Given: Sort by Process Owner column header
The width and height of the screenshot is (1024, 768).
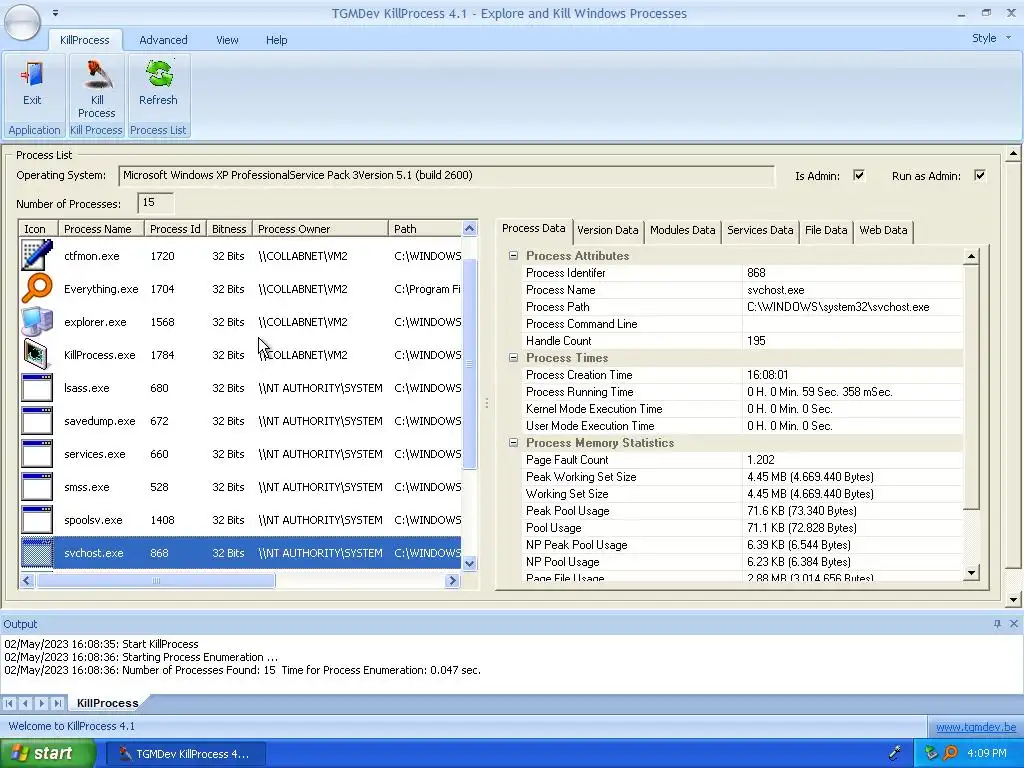Looking at the screenshot, I should point(320,229).
